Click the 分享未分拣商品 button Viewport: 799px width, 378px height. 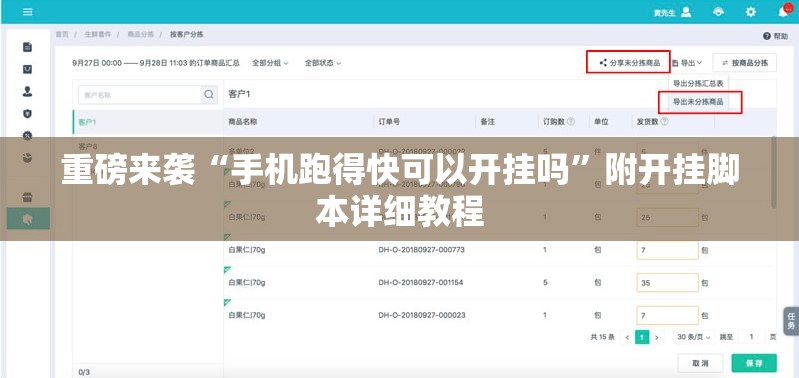tap(628, 63)
